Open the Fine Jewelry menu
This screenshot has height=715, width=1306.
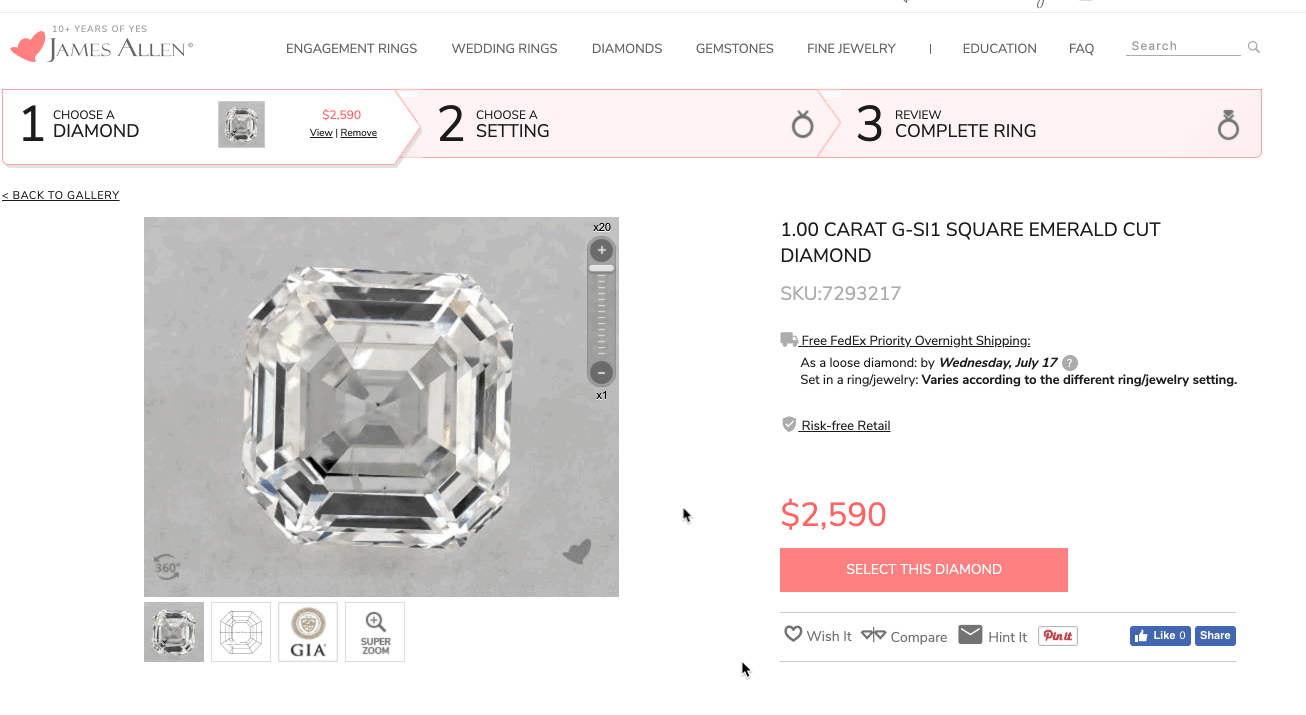[x=851, y=48]
